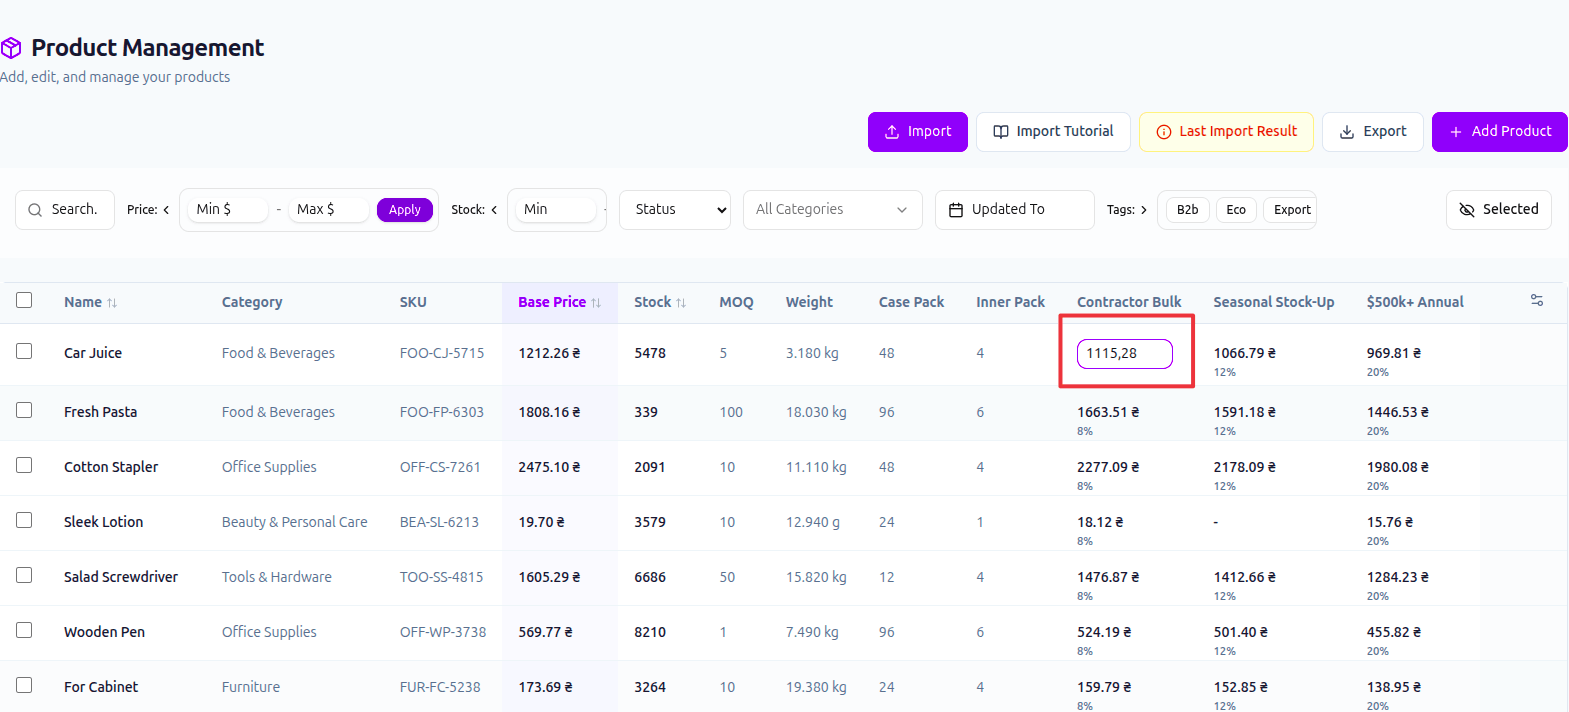
Task: Click the calendar icon in Updated To
Action: tap(956, 210)
